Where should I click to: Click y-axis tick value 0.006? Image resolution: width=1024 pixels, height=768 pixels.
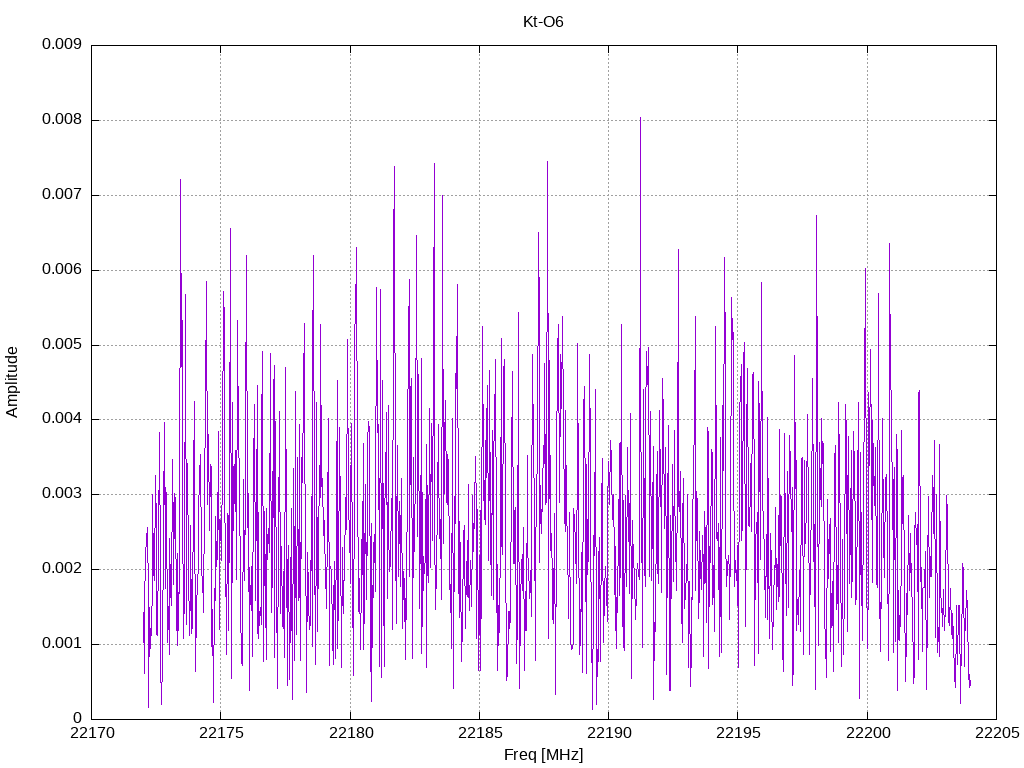click(x=62, y=270)
